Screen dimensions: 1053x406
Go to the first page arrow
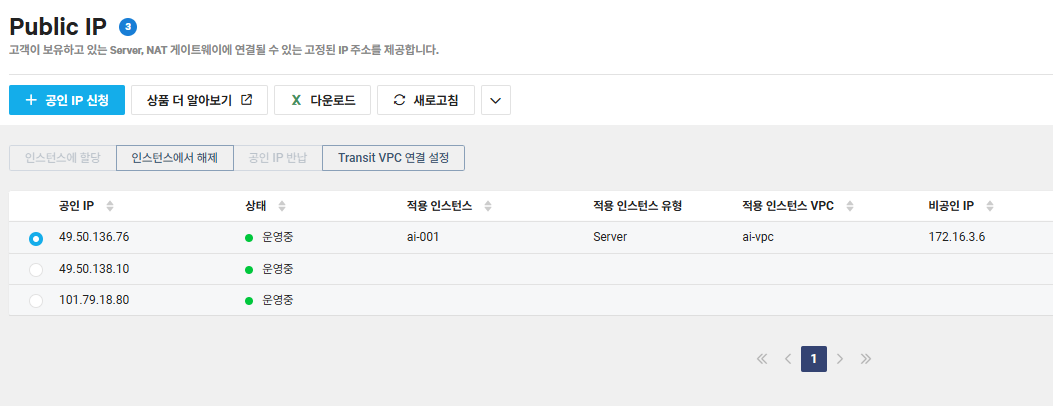pos(762,359)
